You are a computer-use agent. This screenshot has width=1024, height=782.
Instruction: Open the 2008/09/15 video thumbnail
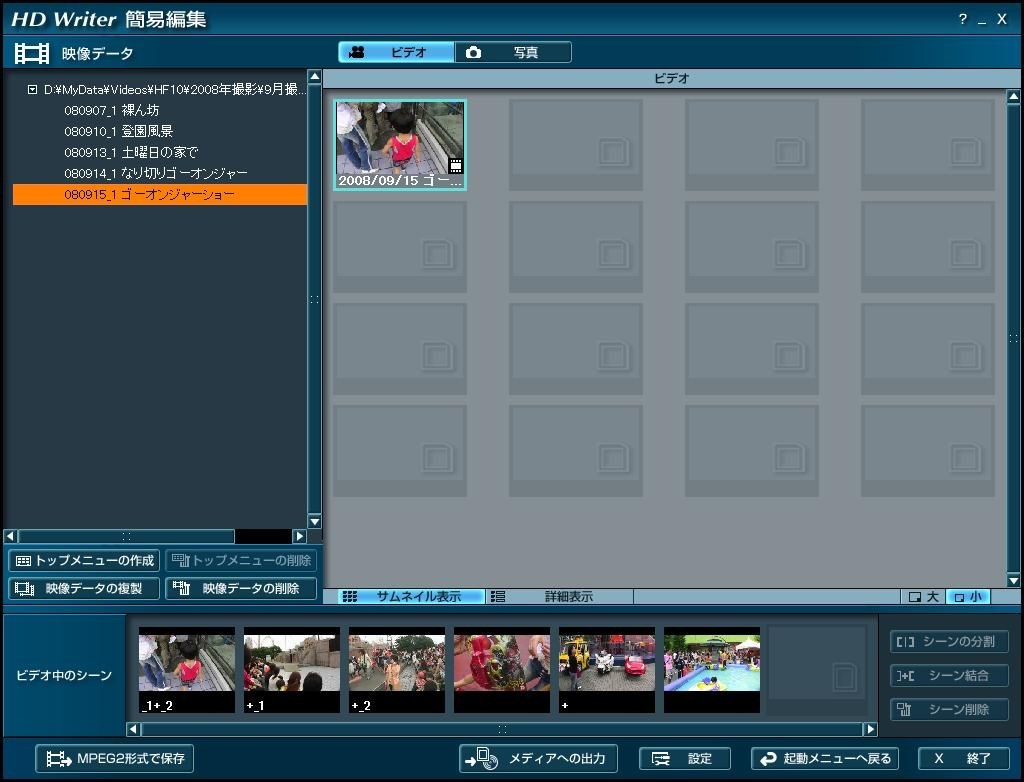(x=400, y=145)
